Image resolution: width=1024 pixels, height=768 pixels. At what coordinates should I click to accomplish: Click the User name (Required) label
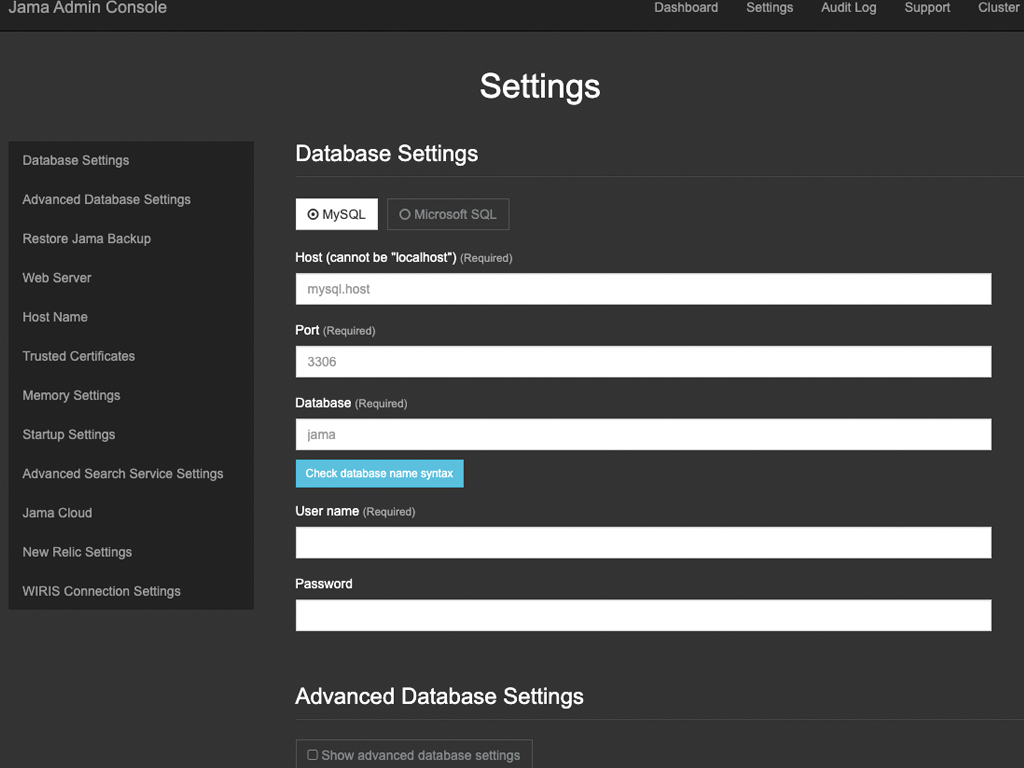355,511
